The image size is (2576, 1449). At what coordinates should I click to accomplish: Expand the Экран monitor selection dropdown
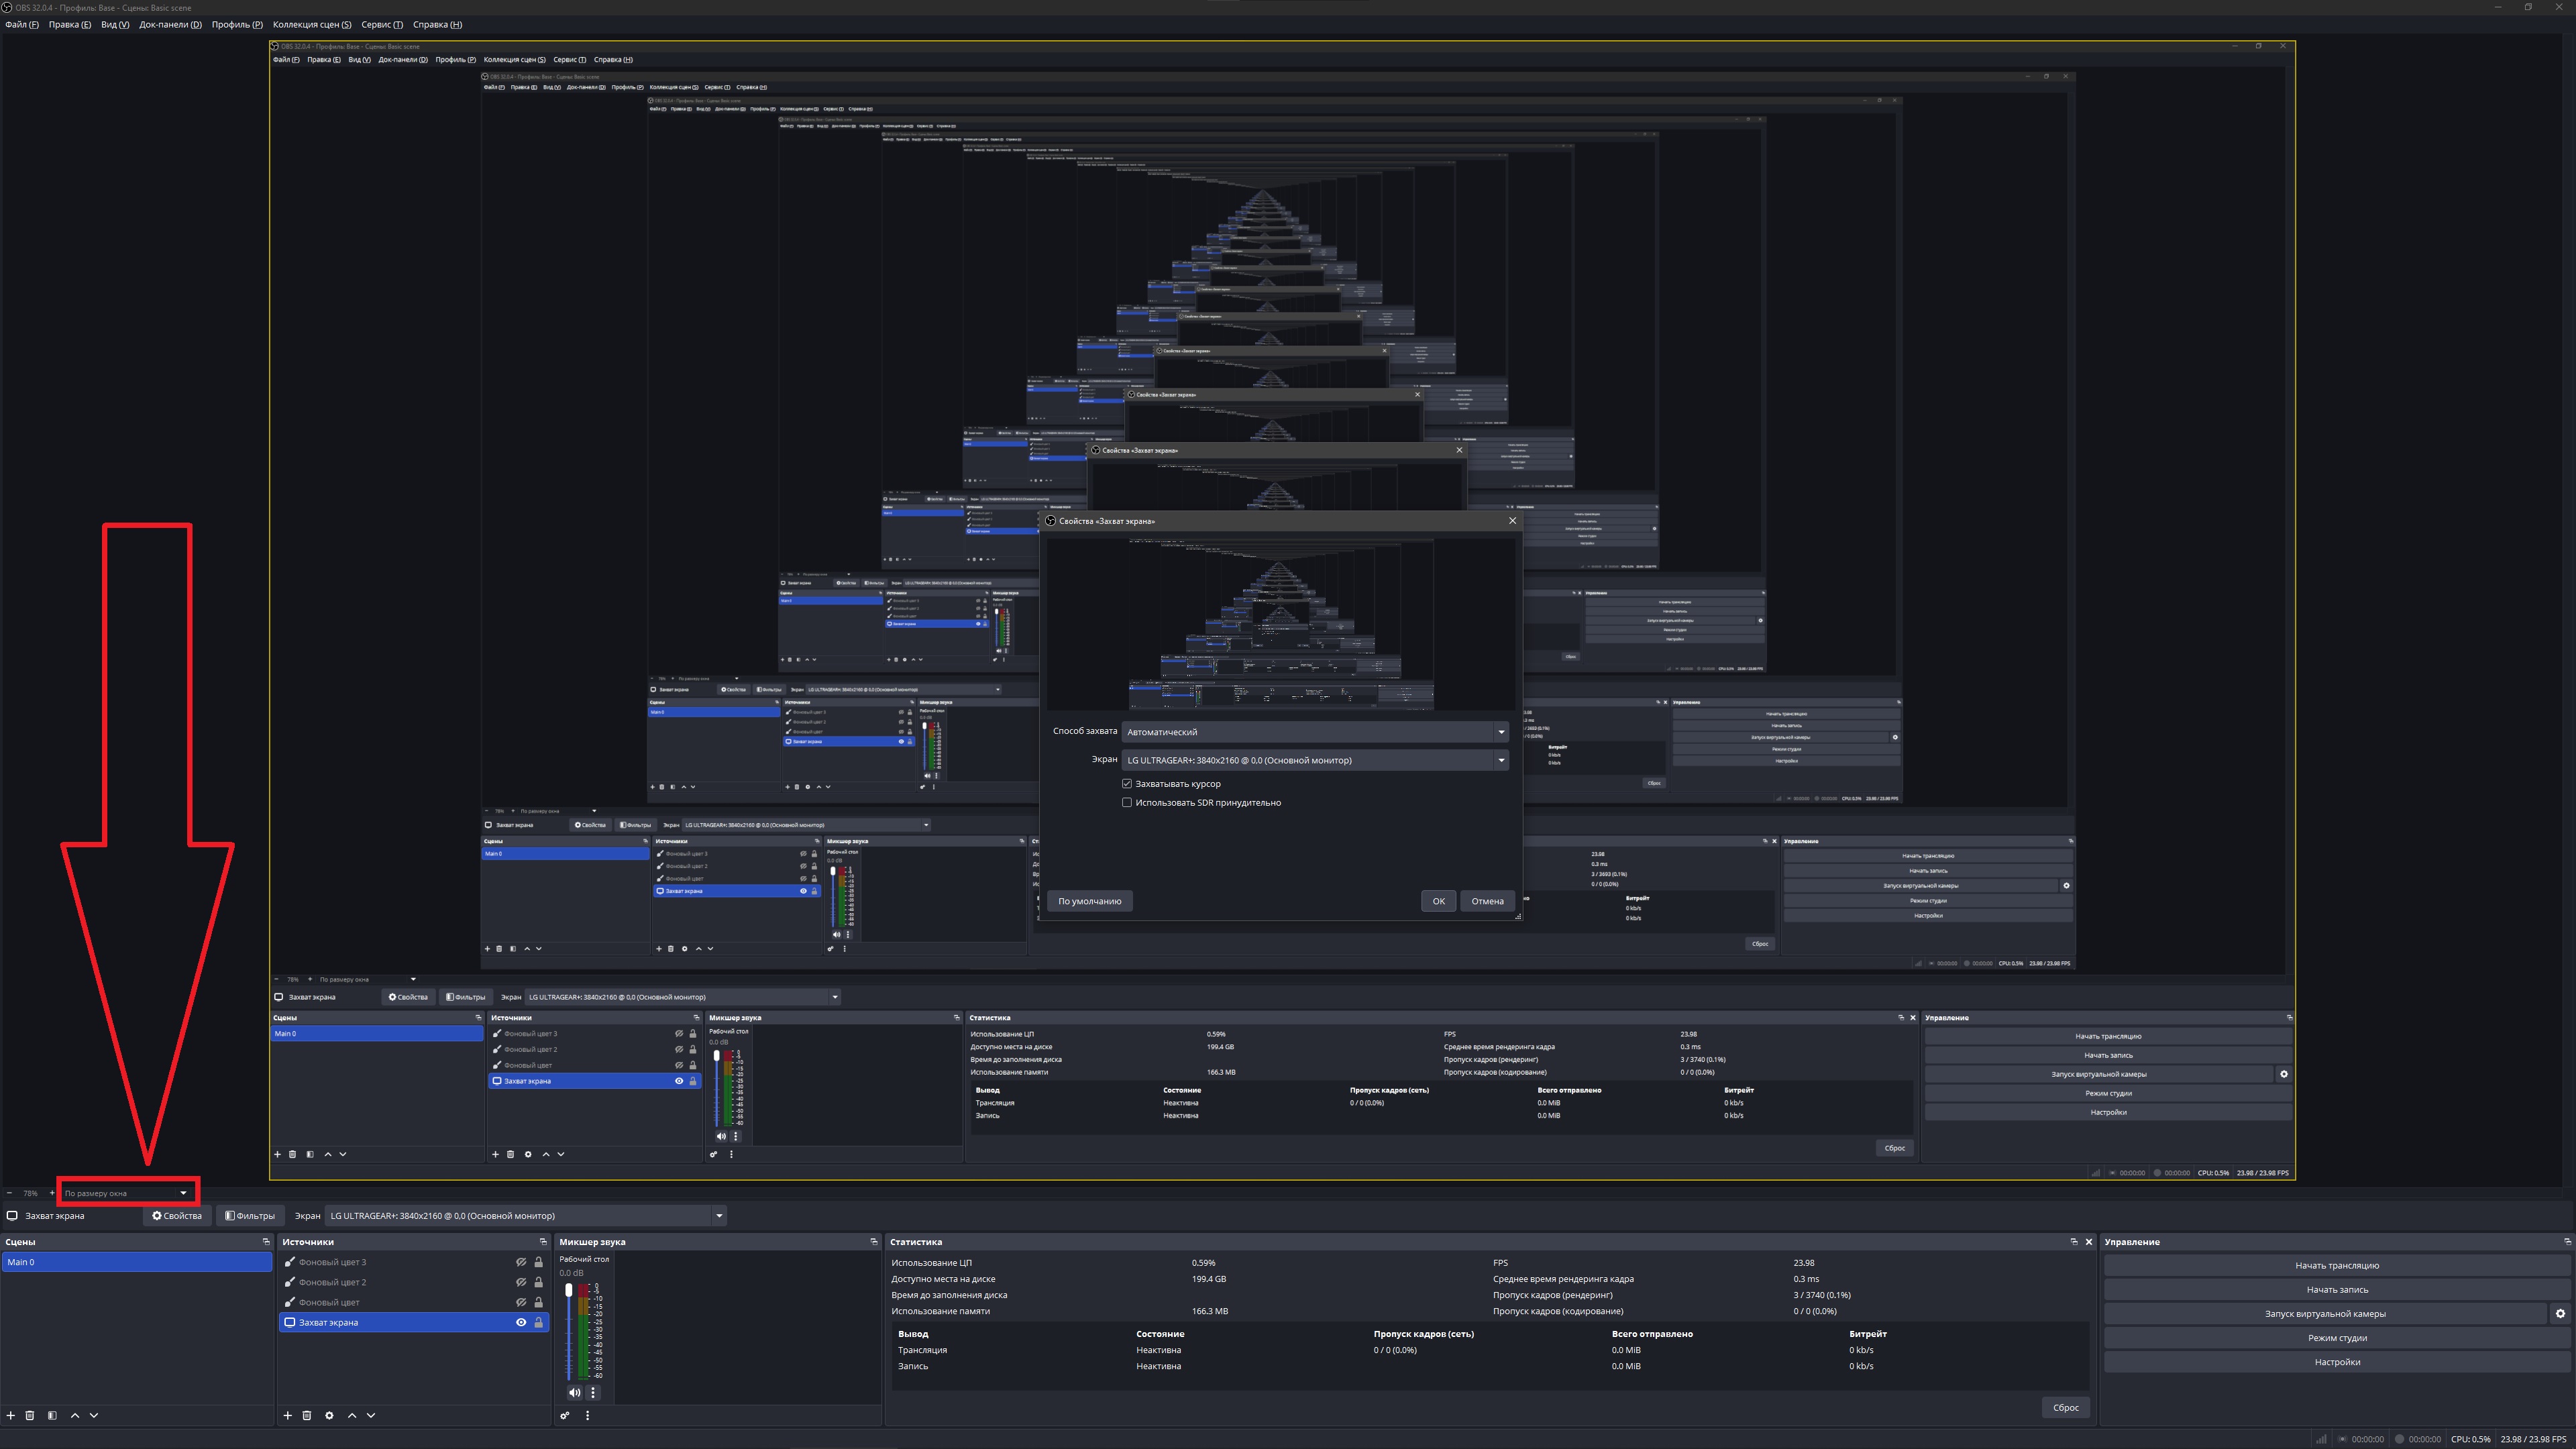tap(718, 1216)
